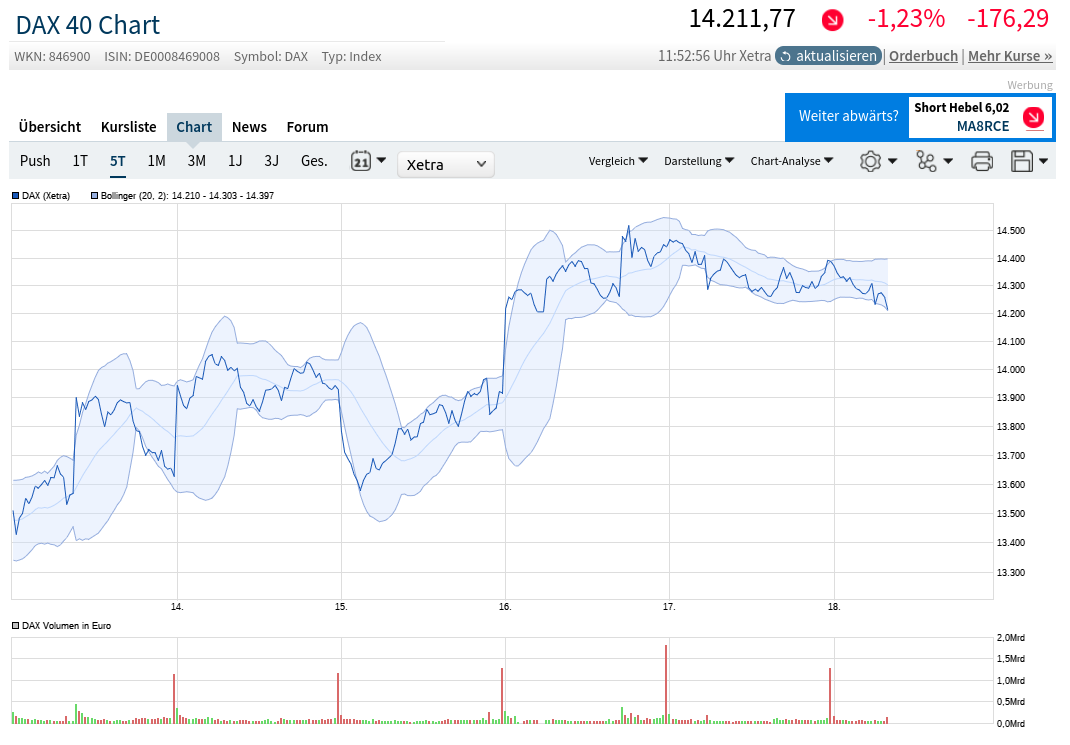The height and width of the screenshot is (745, 1070).
Task: Click the red arrow icon on the MA8RCE banner
Action: click(1032, 117)
